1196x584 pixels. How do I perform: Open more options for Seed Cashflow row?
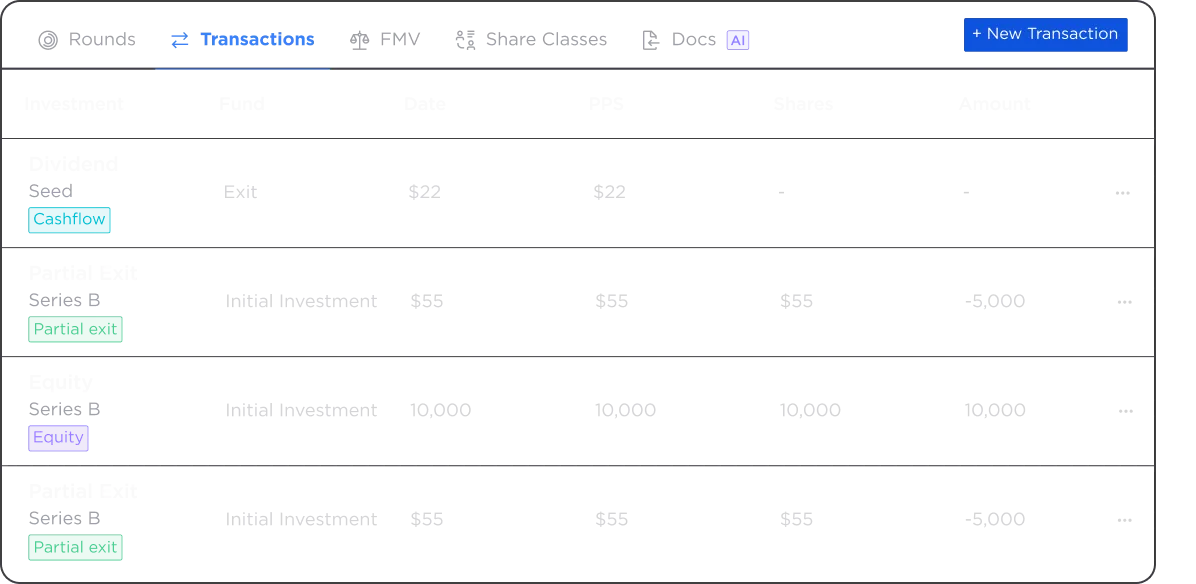pyautogui.click(x=1123, y=193)
